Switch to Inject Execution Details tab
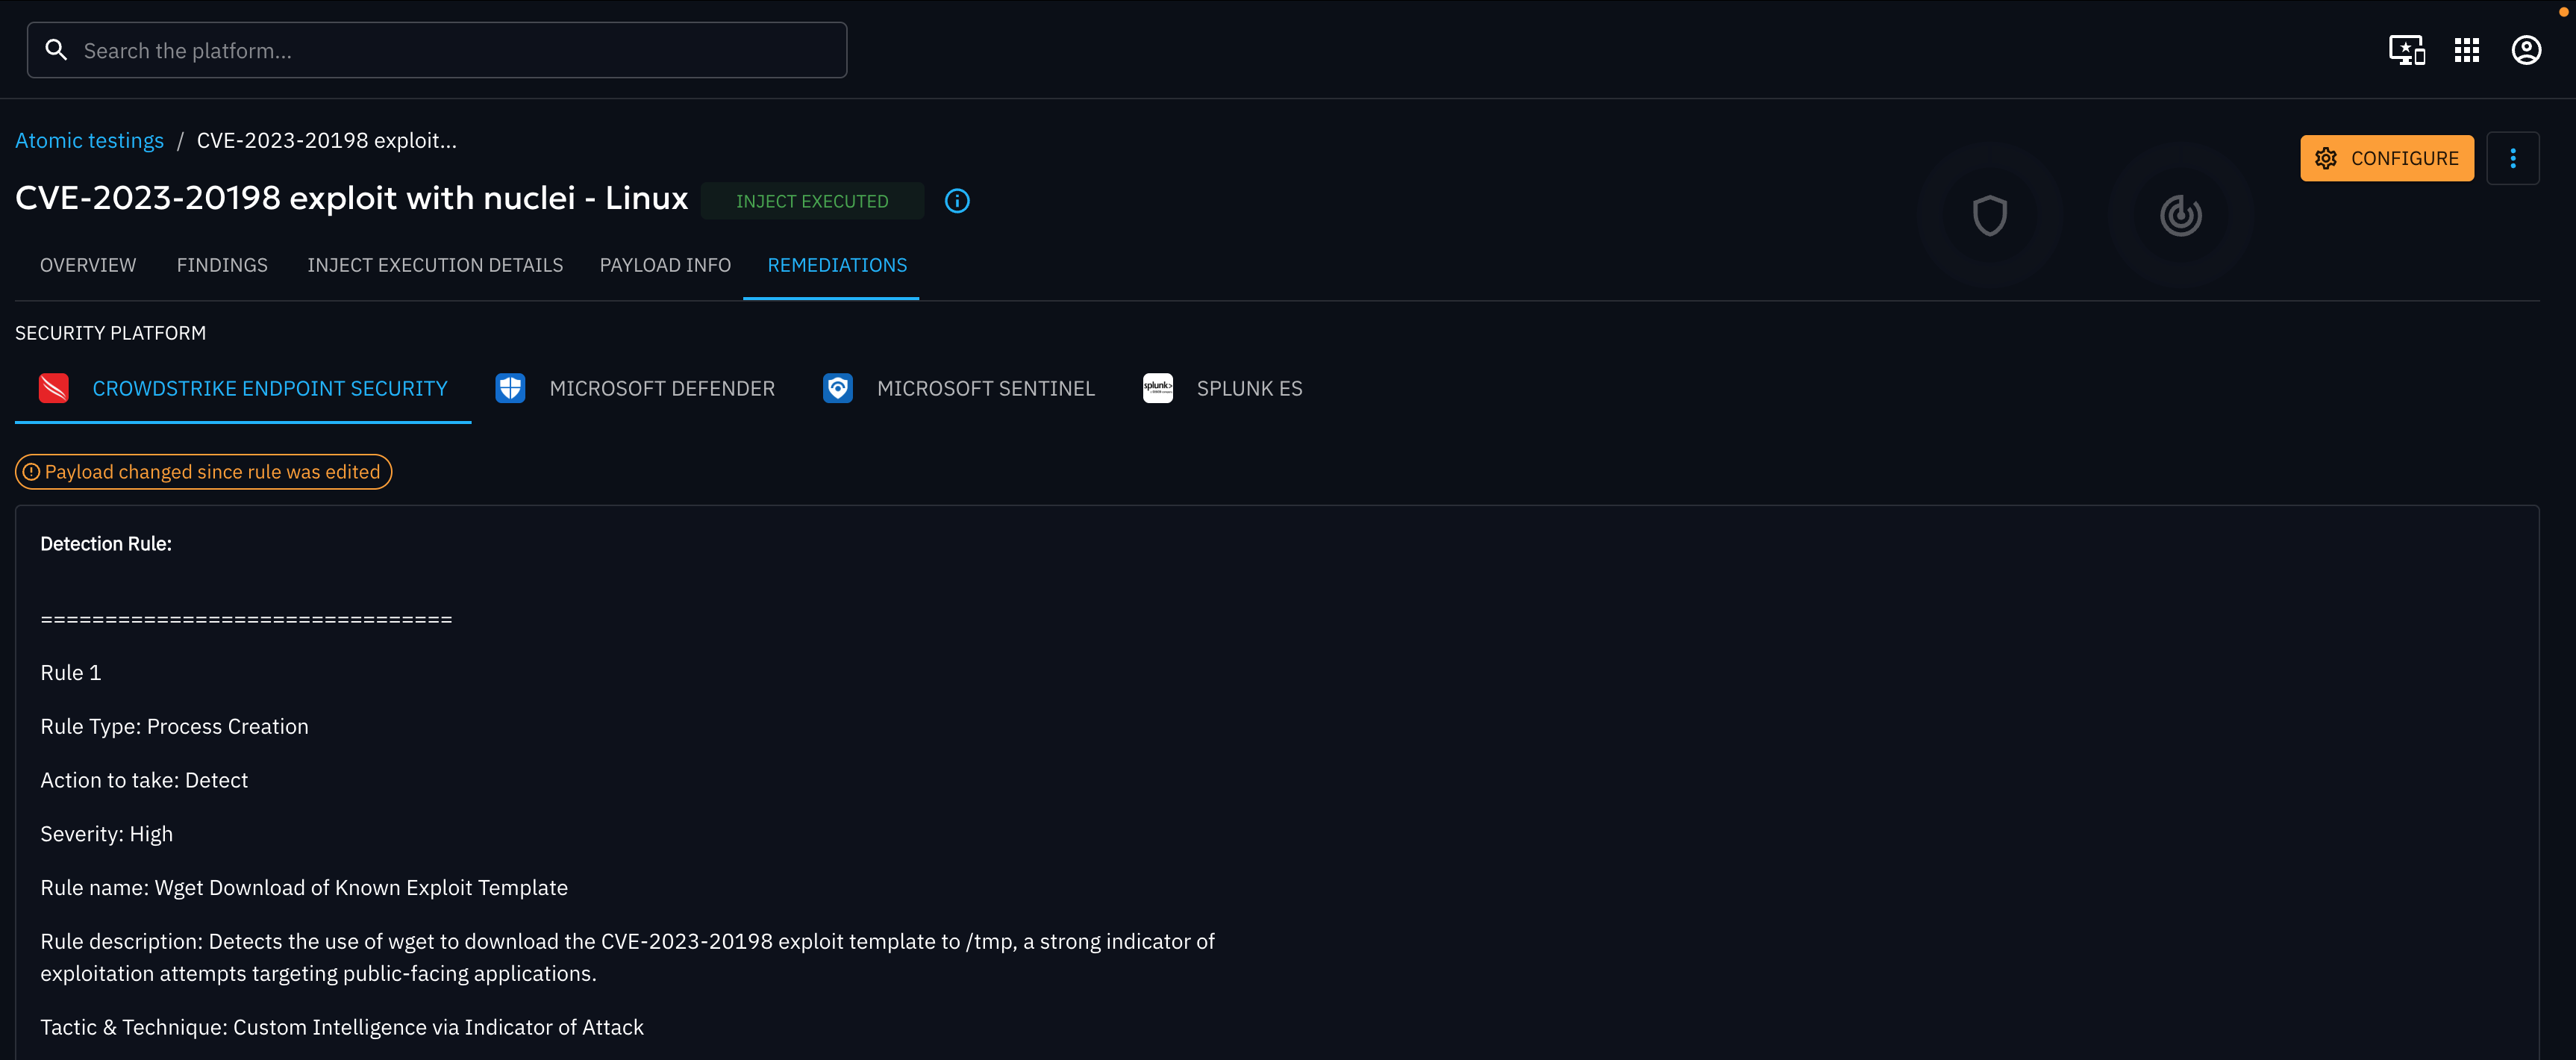 435,265
